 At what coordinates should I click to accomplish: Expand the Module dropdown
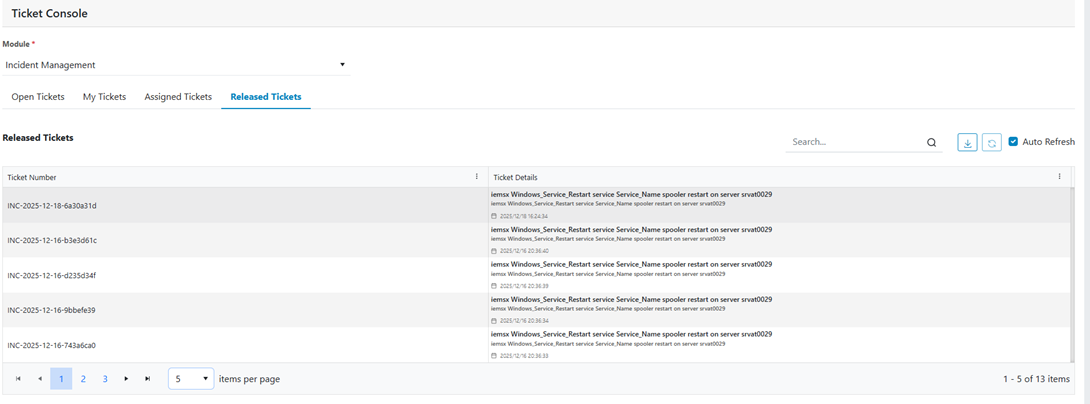pyautogui.click(x=342, y=65)
